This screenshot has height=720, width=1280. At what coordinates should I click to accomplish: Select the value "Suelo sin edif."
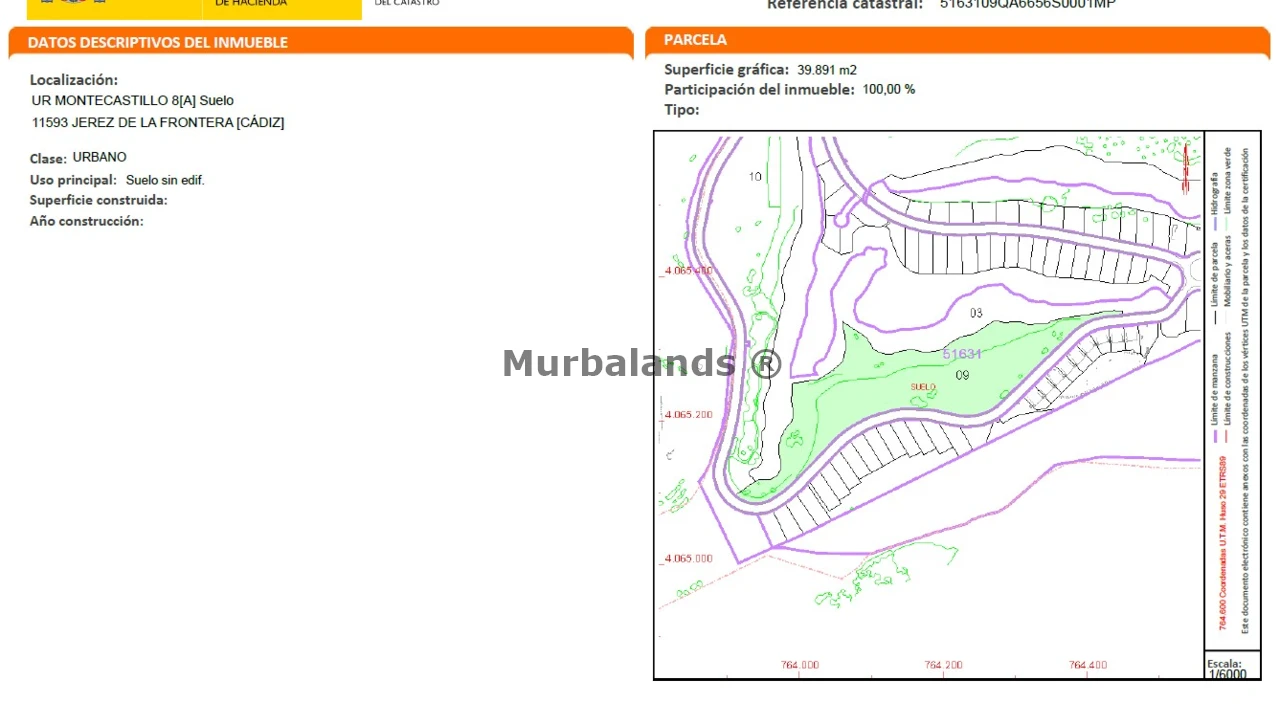point(165,180)
